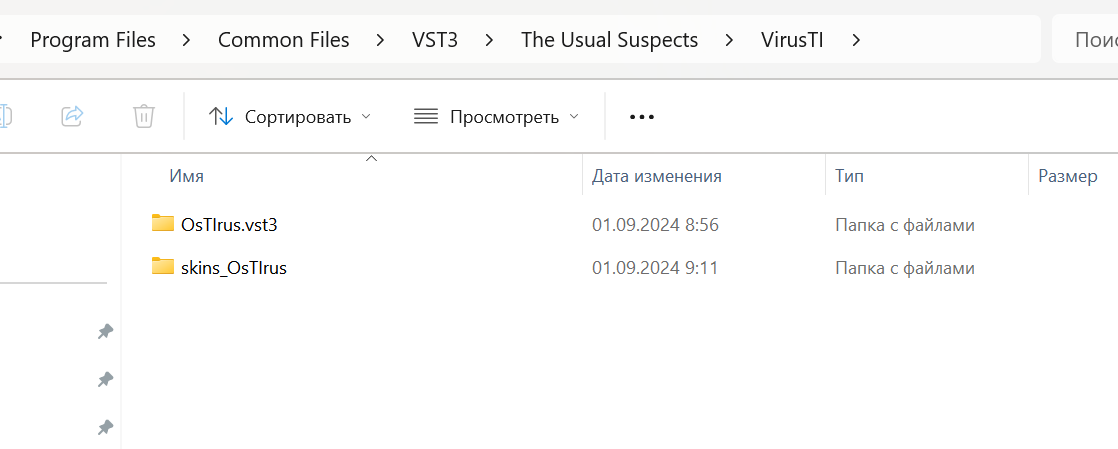
Task: Sort by Тип column header
Action: [x=850, y=176]
